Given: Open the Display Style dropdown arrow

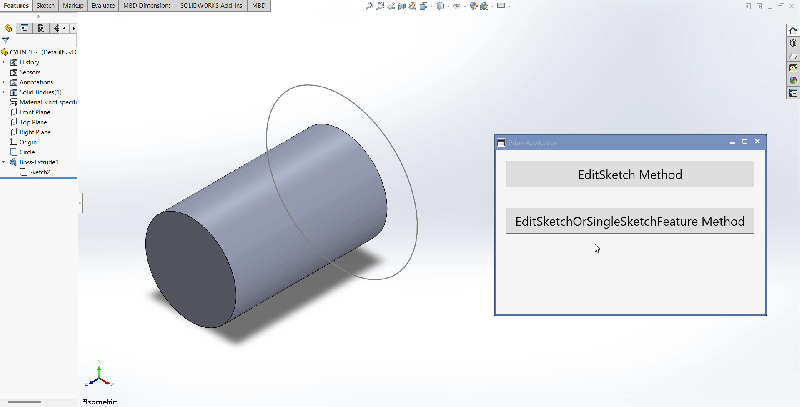Looking at the screenshot, I should [448, 6].
